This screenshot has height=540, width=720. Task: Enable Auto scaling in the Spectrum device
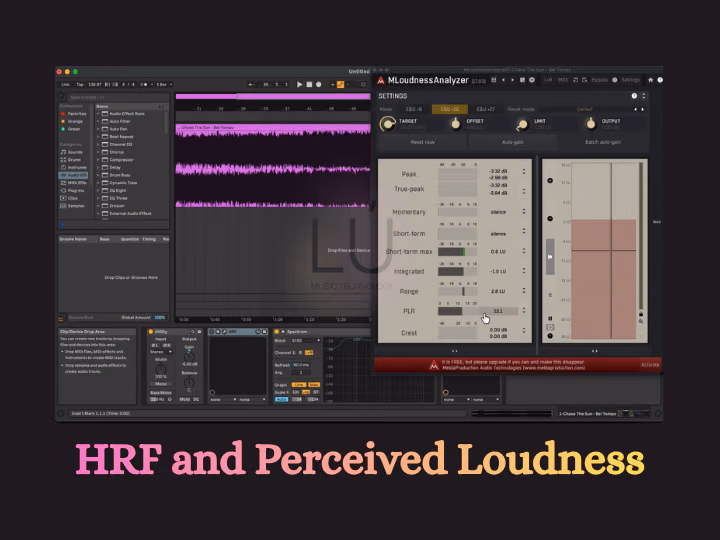(x=281, y=399)
